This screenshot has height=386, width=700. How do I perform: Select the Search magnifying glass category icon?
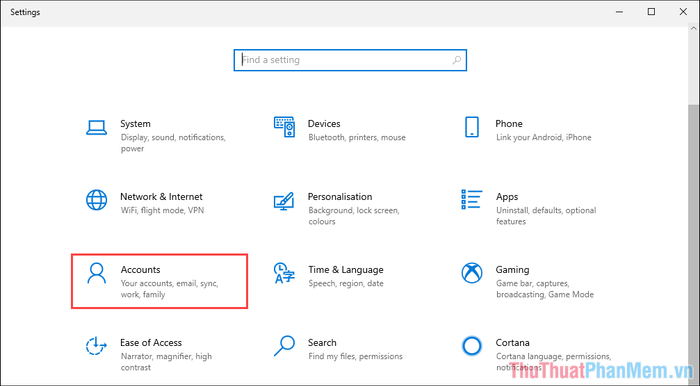click(x=284, y=346)
